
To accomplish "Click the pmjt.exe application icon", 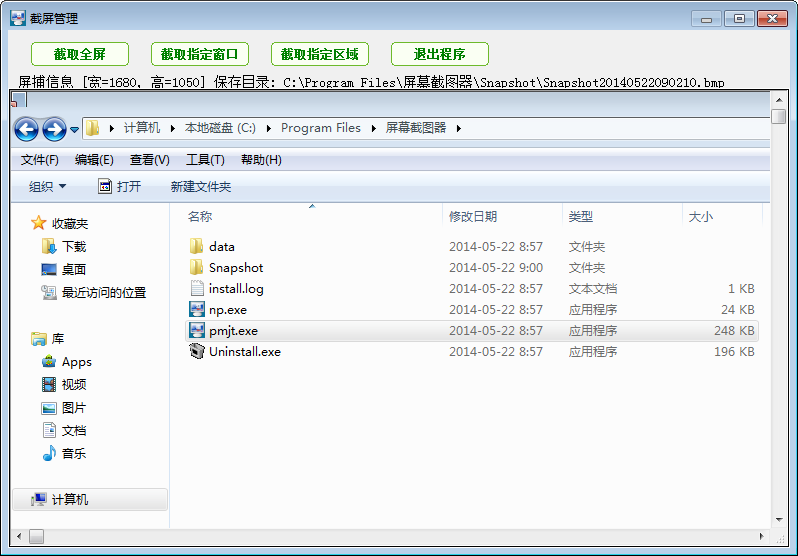I will click(x=196, y=330).
